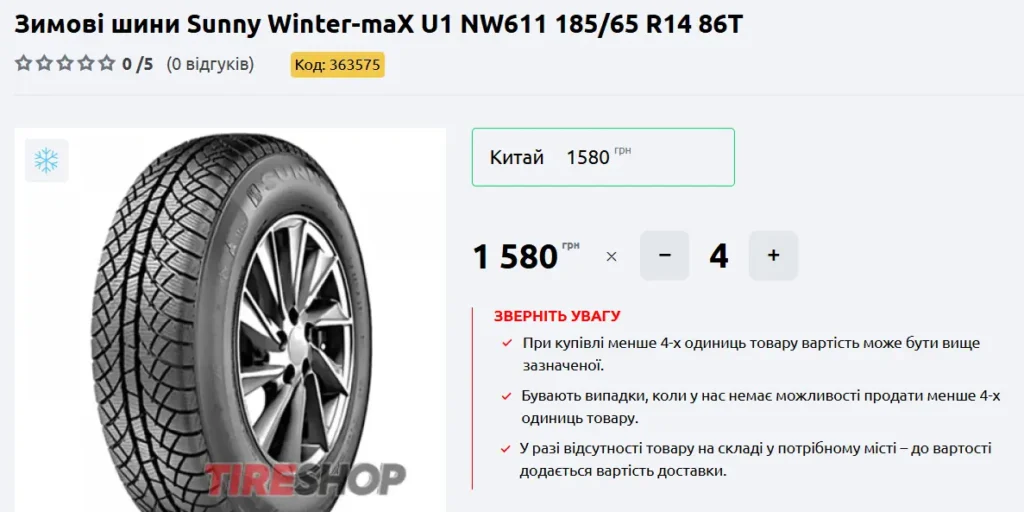Select the Китай 1580 грн price option
Image resolution: width=1024 pixels, height=512 pixels.
[603, 157]
